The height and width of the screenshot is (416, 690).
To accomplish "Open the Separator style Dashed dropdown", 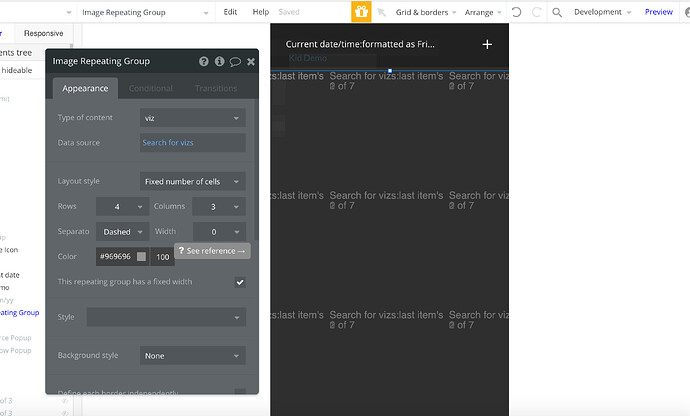I will (122, 232).
